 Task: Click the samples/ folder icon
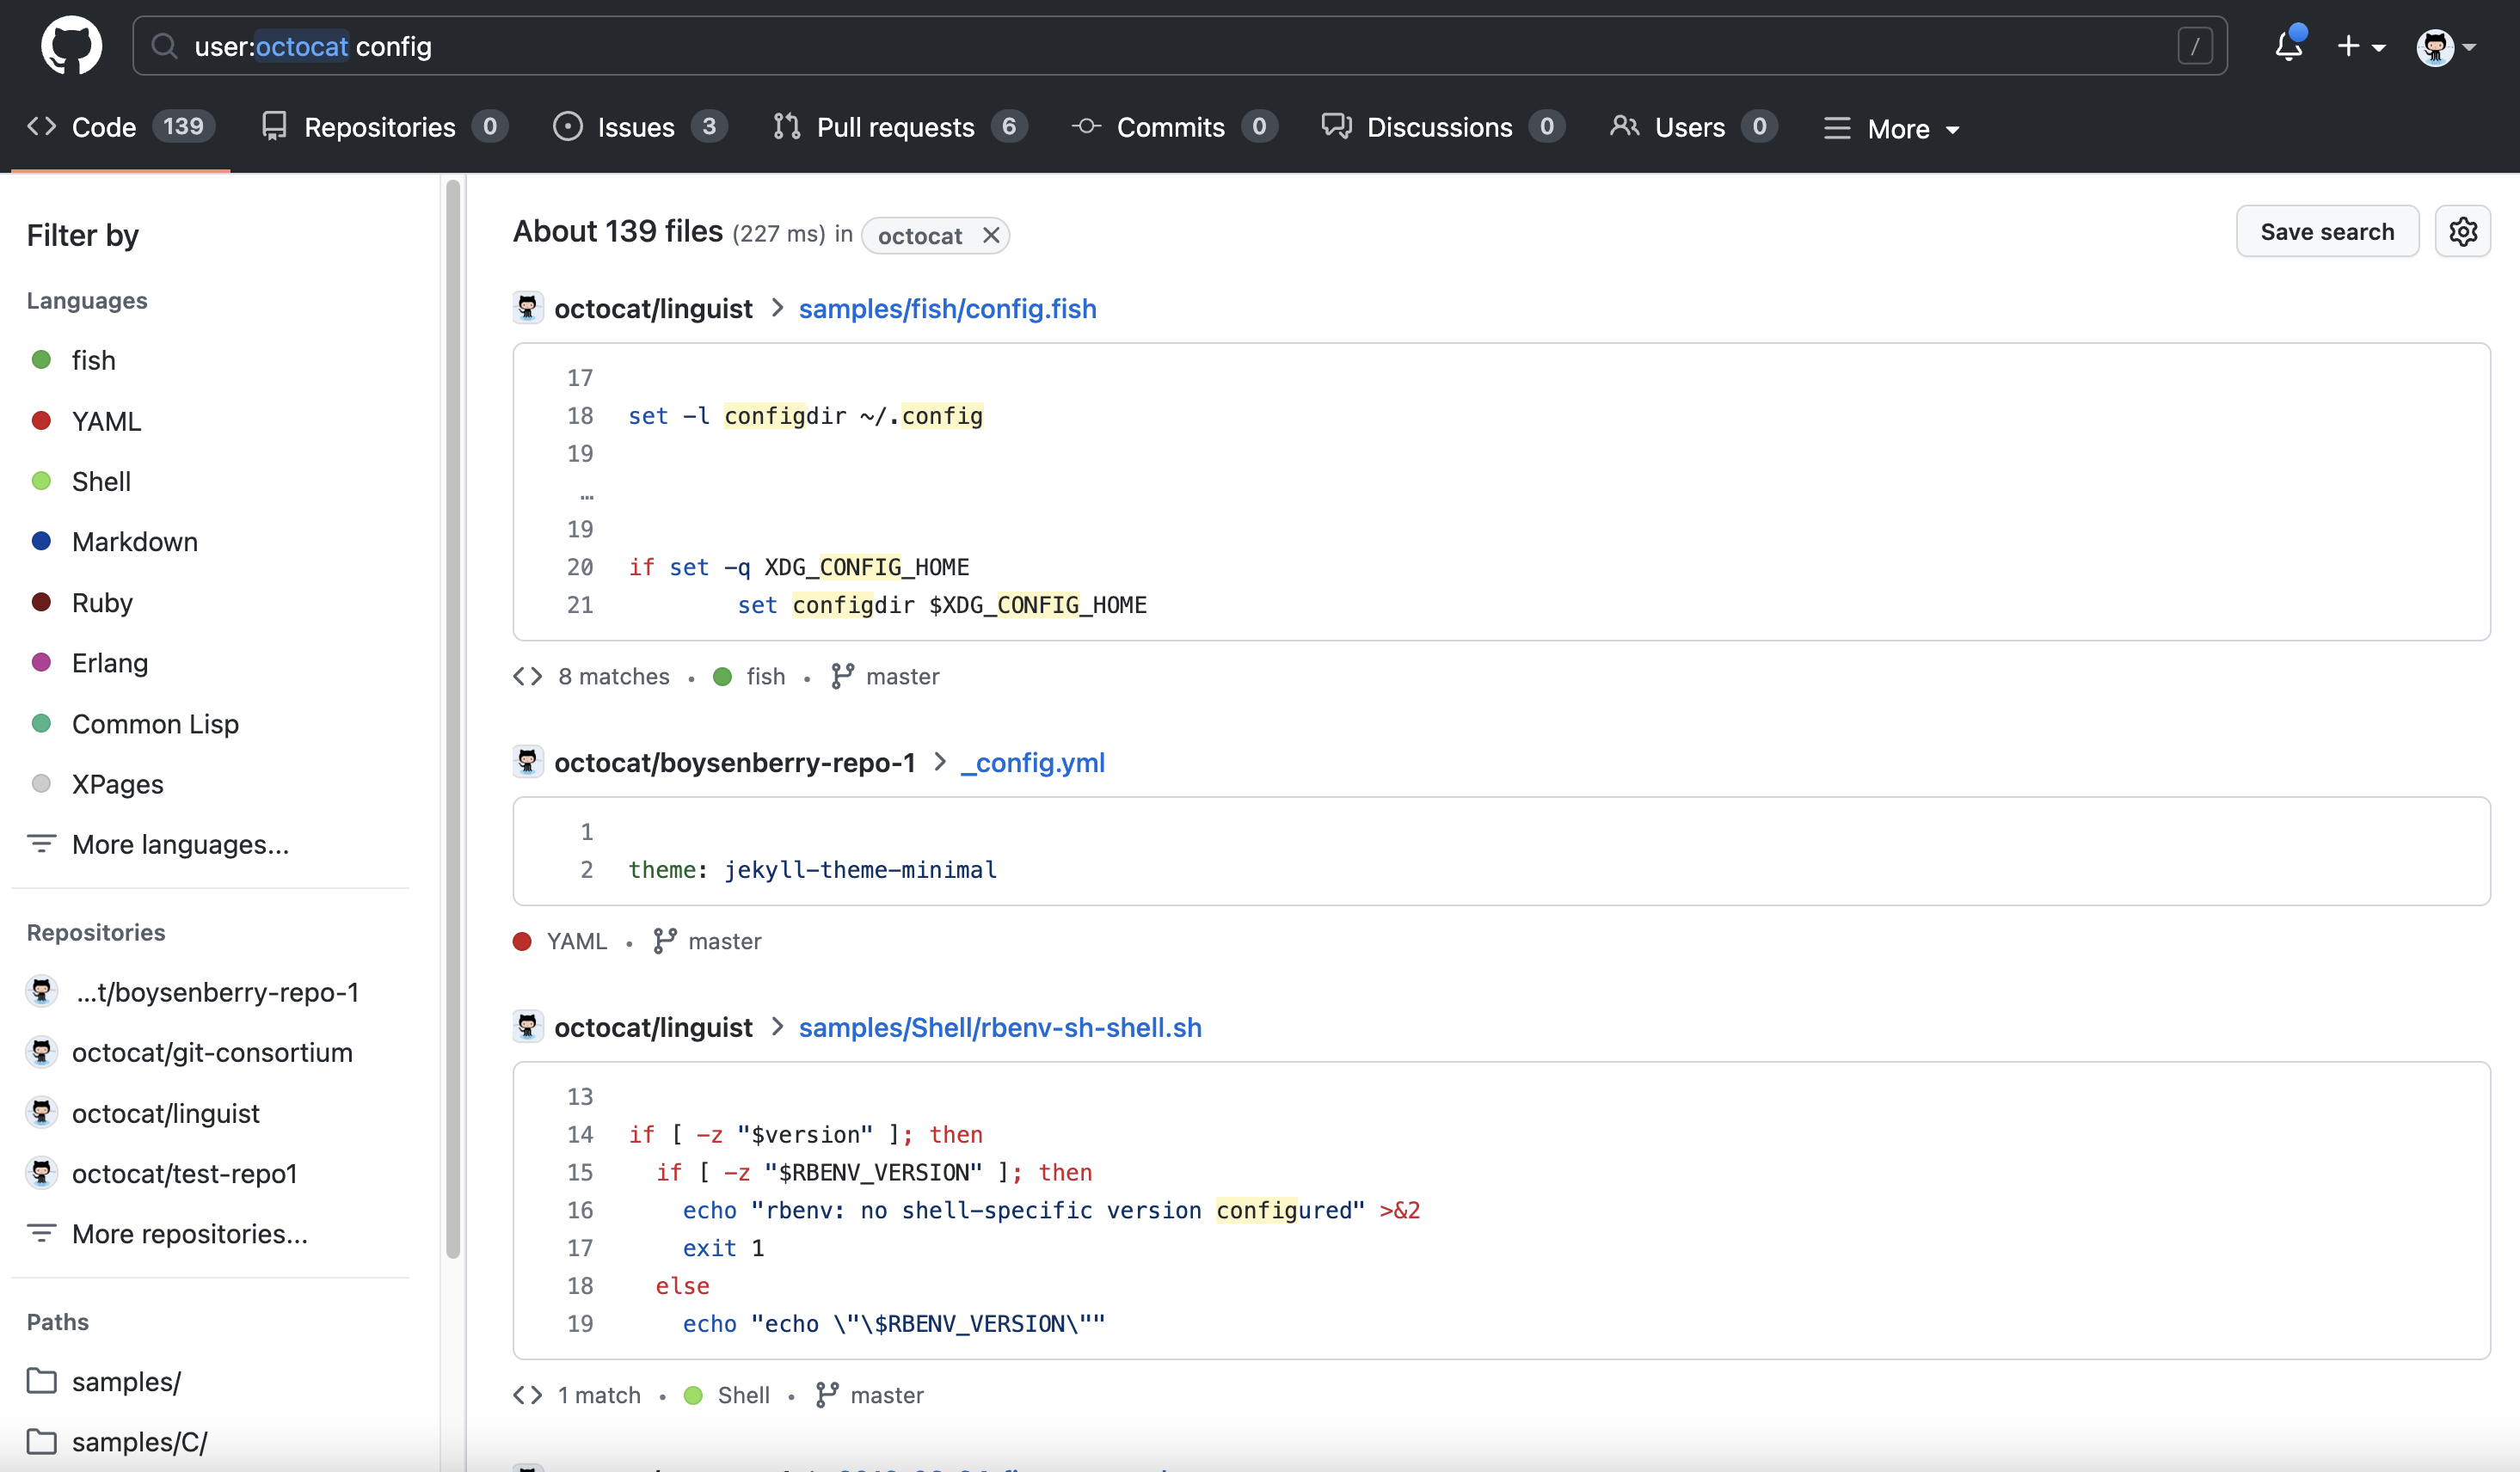coord(42,1381)
